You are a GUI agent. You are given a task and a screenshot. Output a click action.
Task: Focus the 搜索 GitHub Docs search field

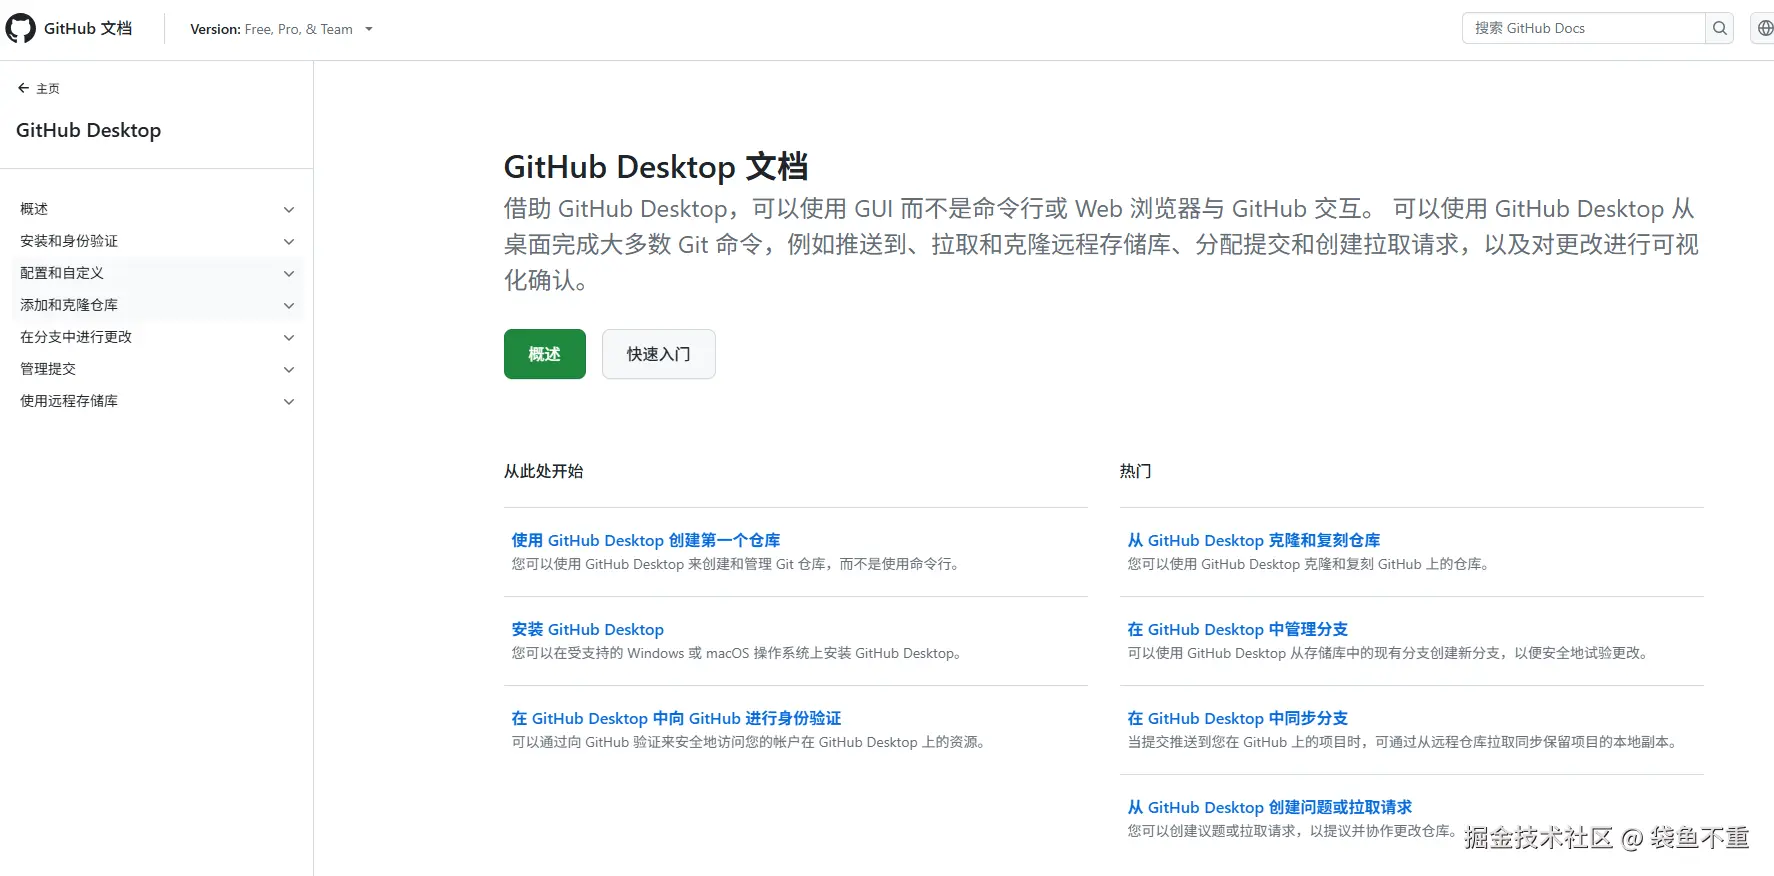1584,28
